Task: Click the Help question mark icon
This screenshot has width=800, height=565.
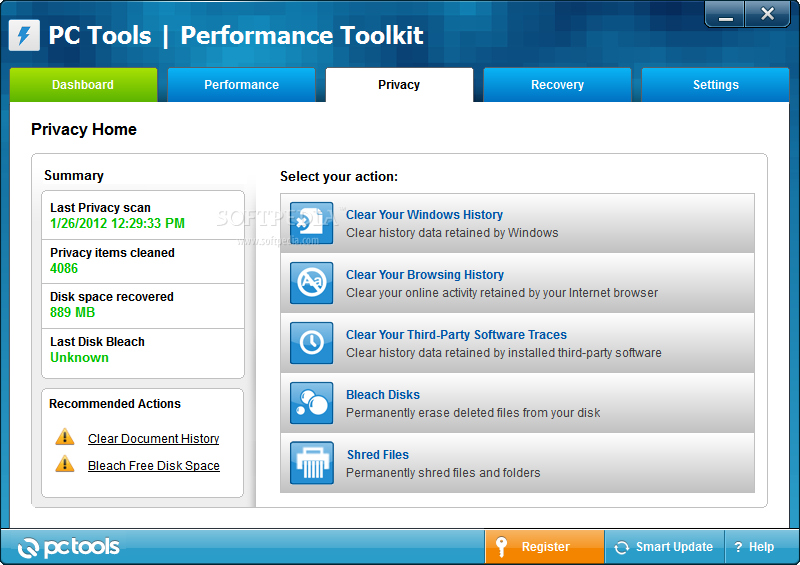Action: (738, 547)
